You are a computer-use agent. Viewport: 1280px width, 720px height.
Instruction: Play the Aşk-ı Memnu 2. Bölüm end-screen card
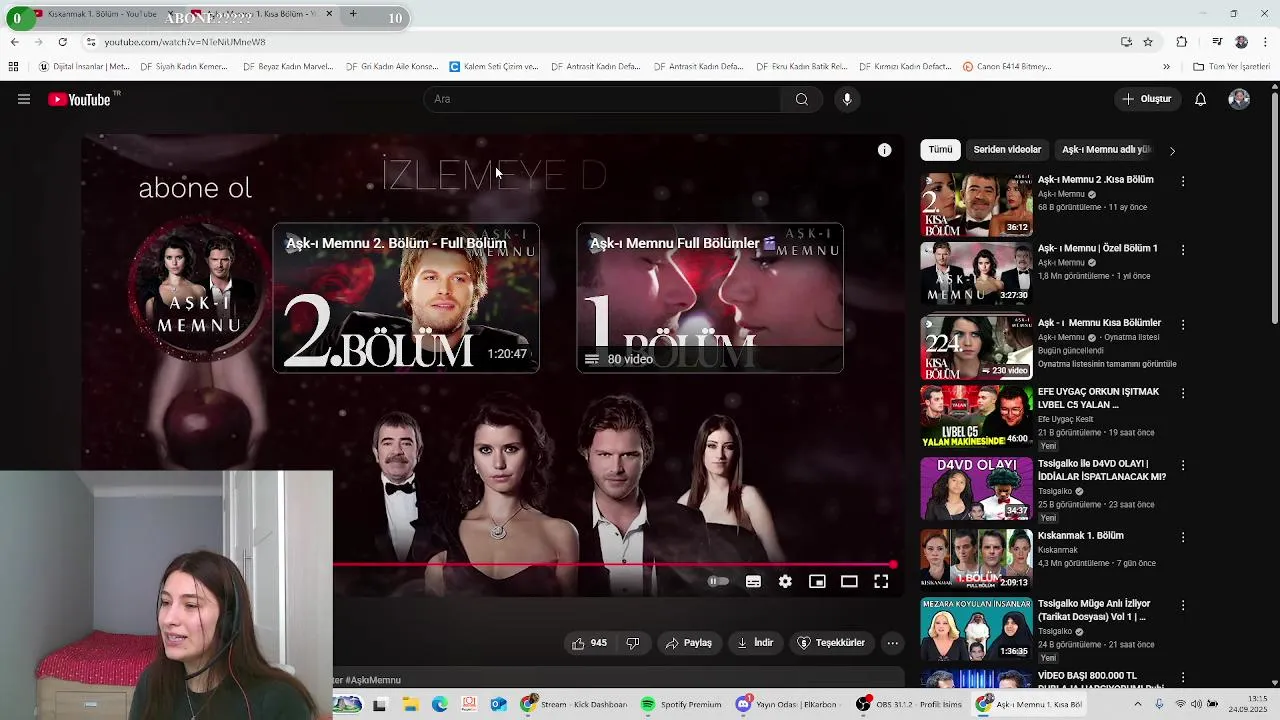point(406,298)
